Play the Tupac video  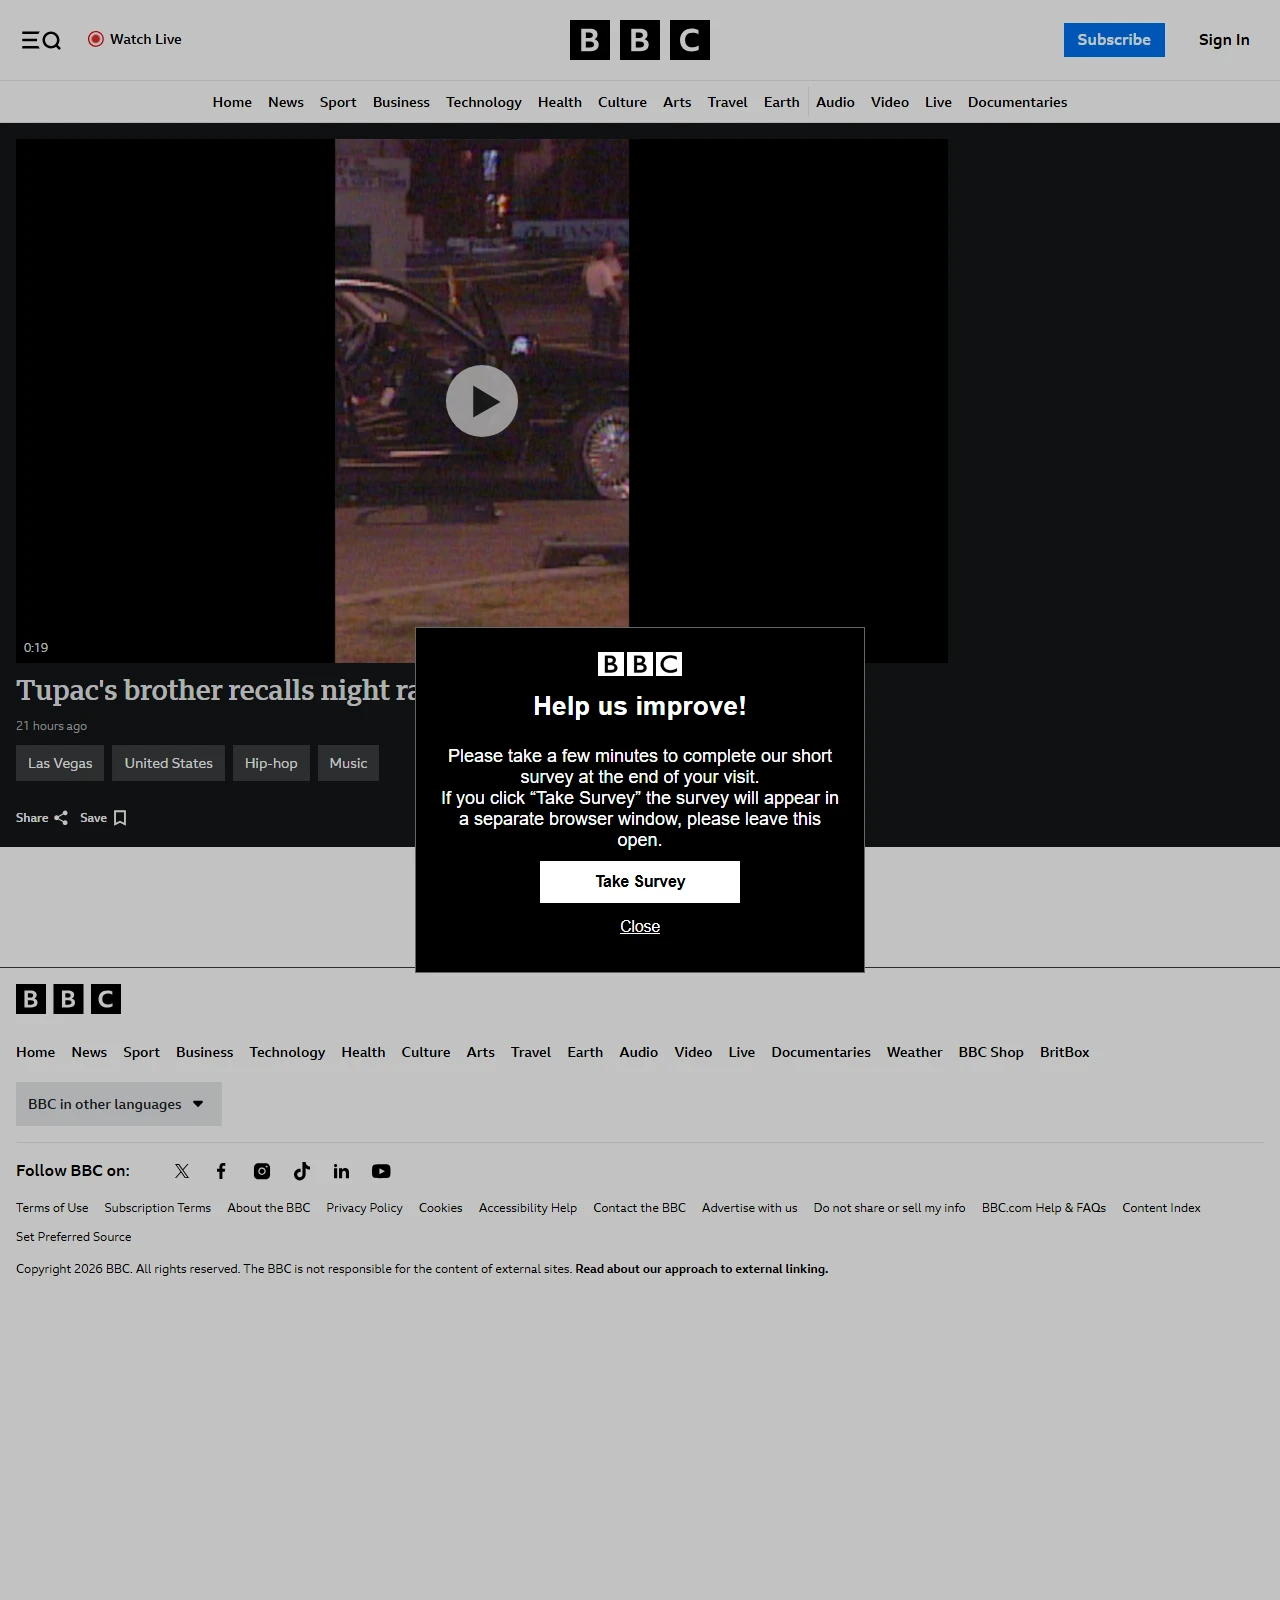pos(482,401)
